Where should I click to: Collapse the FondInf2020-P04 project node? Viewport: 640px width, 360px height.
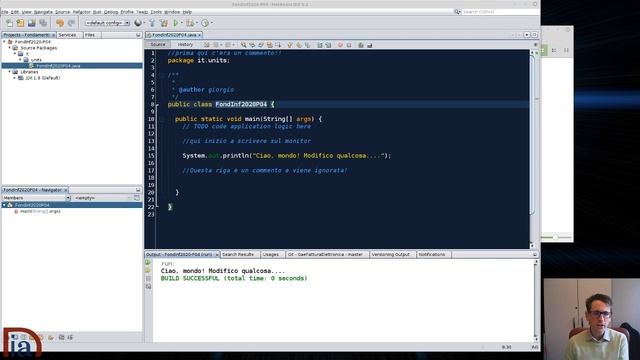point(4,42)
